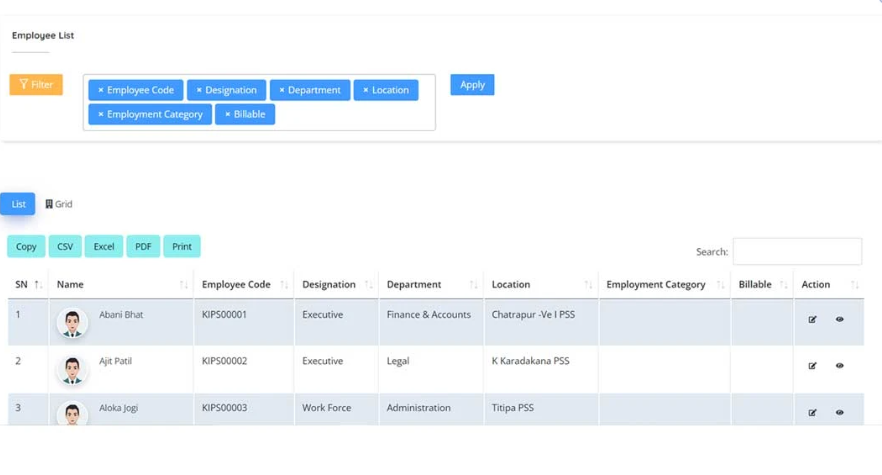View details with eye icon for Aloka Jogi

839,413
